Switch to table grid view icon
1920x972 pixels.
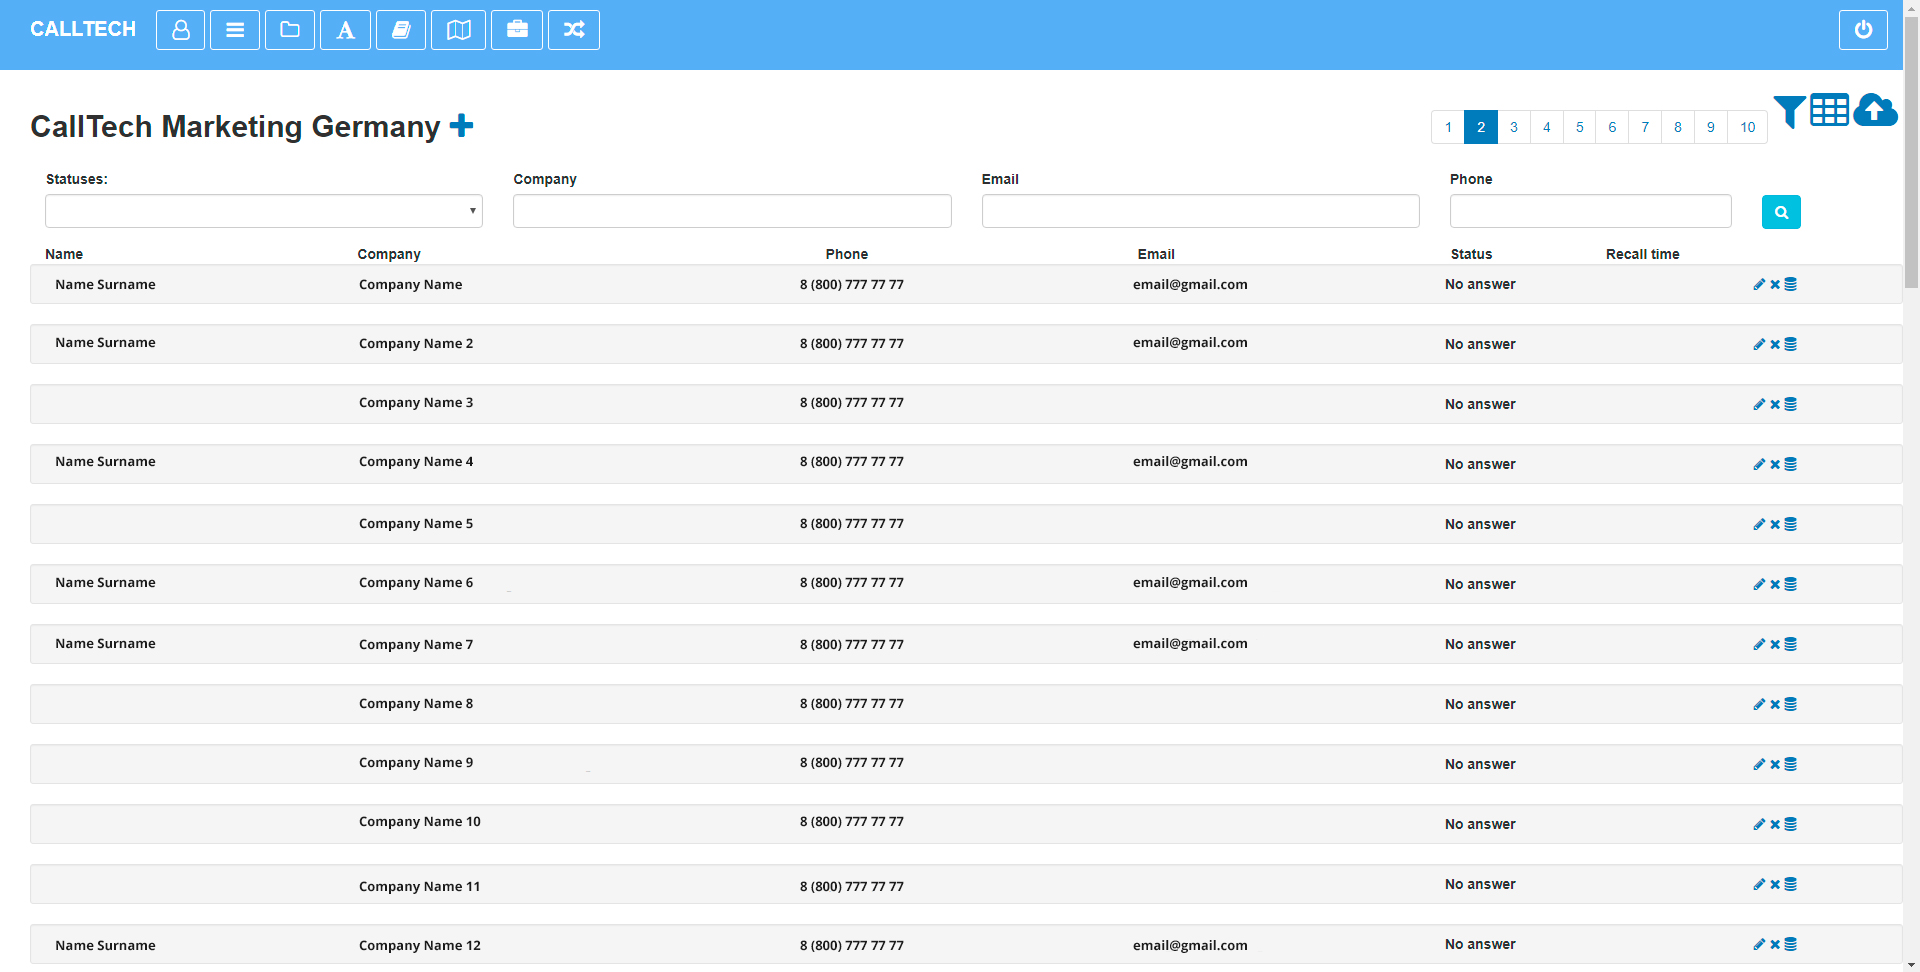1829,110
